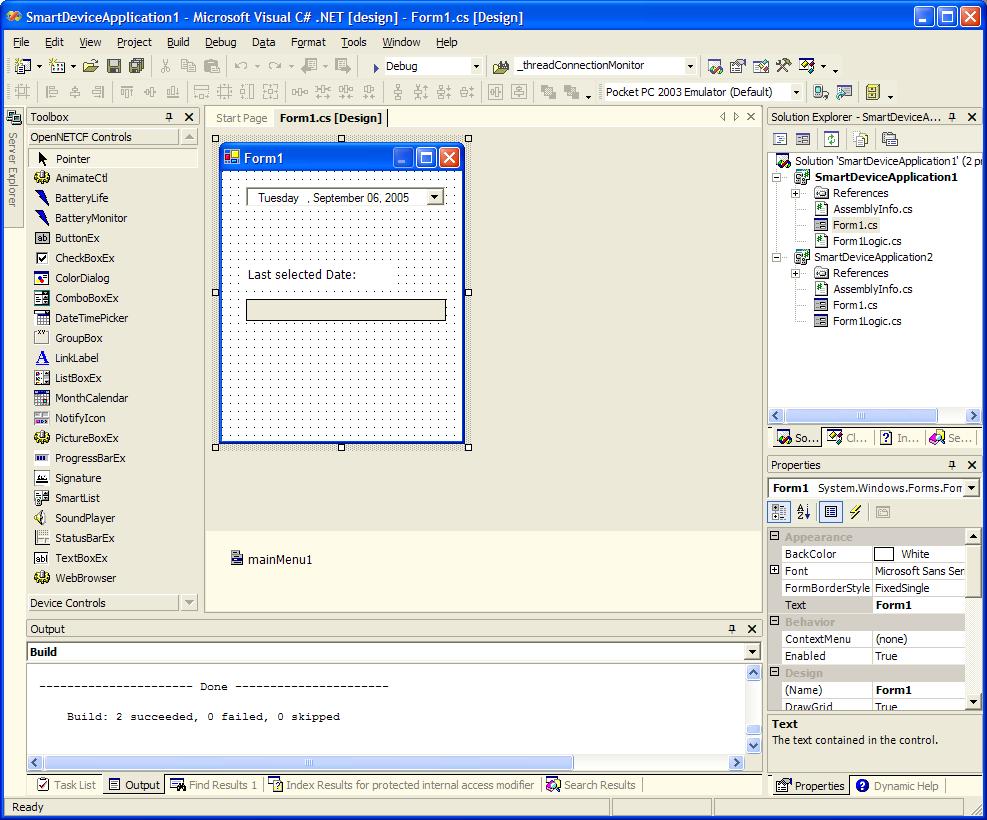The width and height of the screenshot is (987, 820).
Task: Click the Save All toolbar icon
Action: coord(137,66)
